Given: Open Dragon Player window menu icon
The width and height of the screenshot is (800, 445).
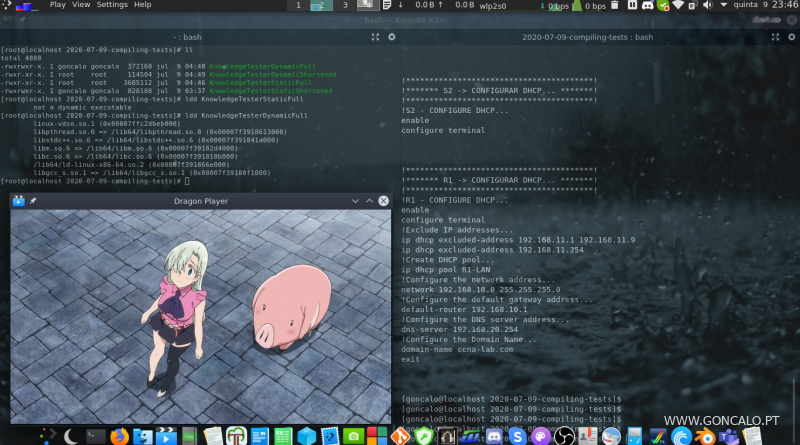Looking at the screenshot, I should click(18, 201).
